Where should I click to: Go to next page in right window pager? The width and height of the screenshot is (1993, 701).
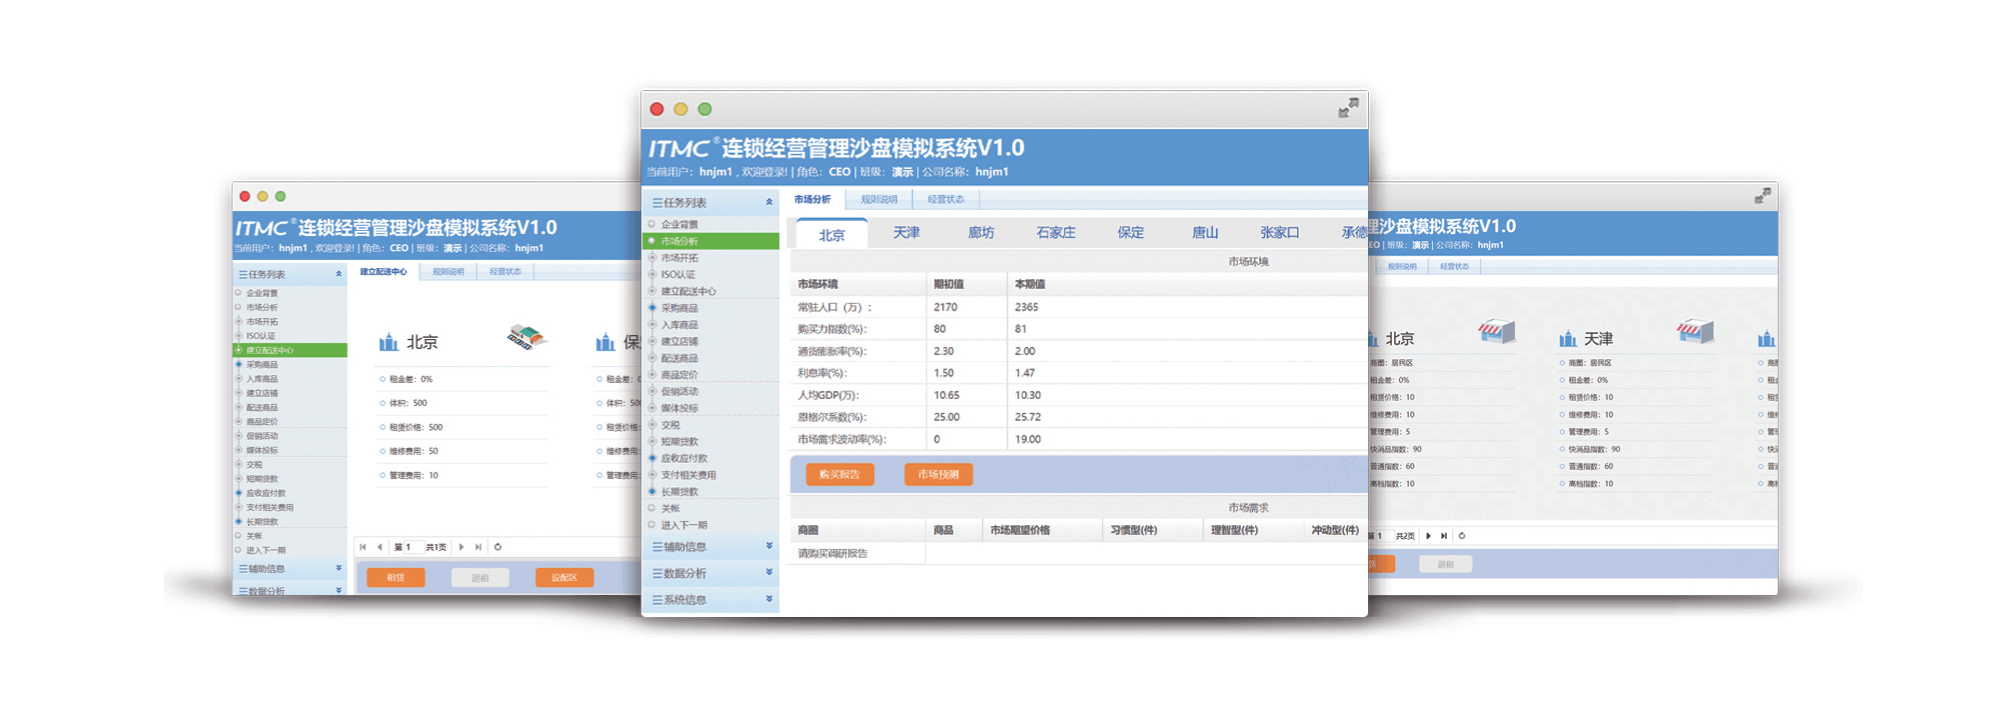(1428, 536)
